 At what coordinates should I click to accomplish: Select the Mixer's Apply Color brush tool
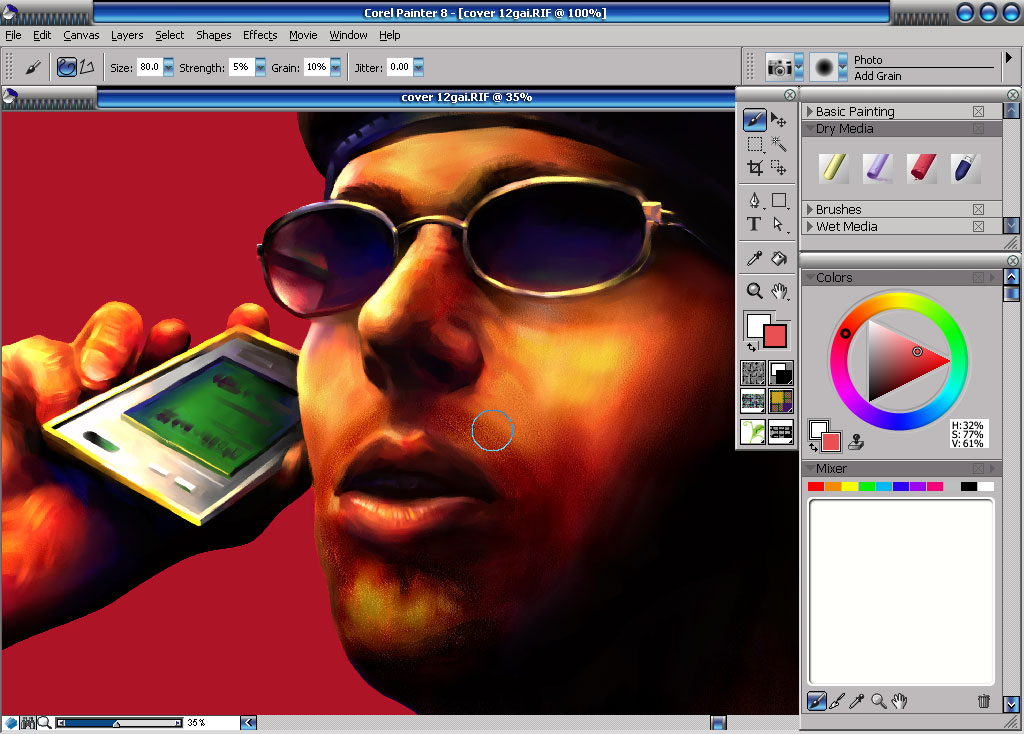[816, 701]
